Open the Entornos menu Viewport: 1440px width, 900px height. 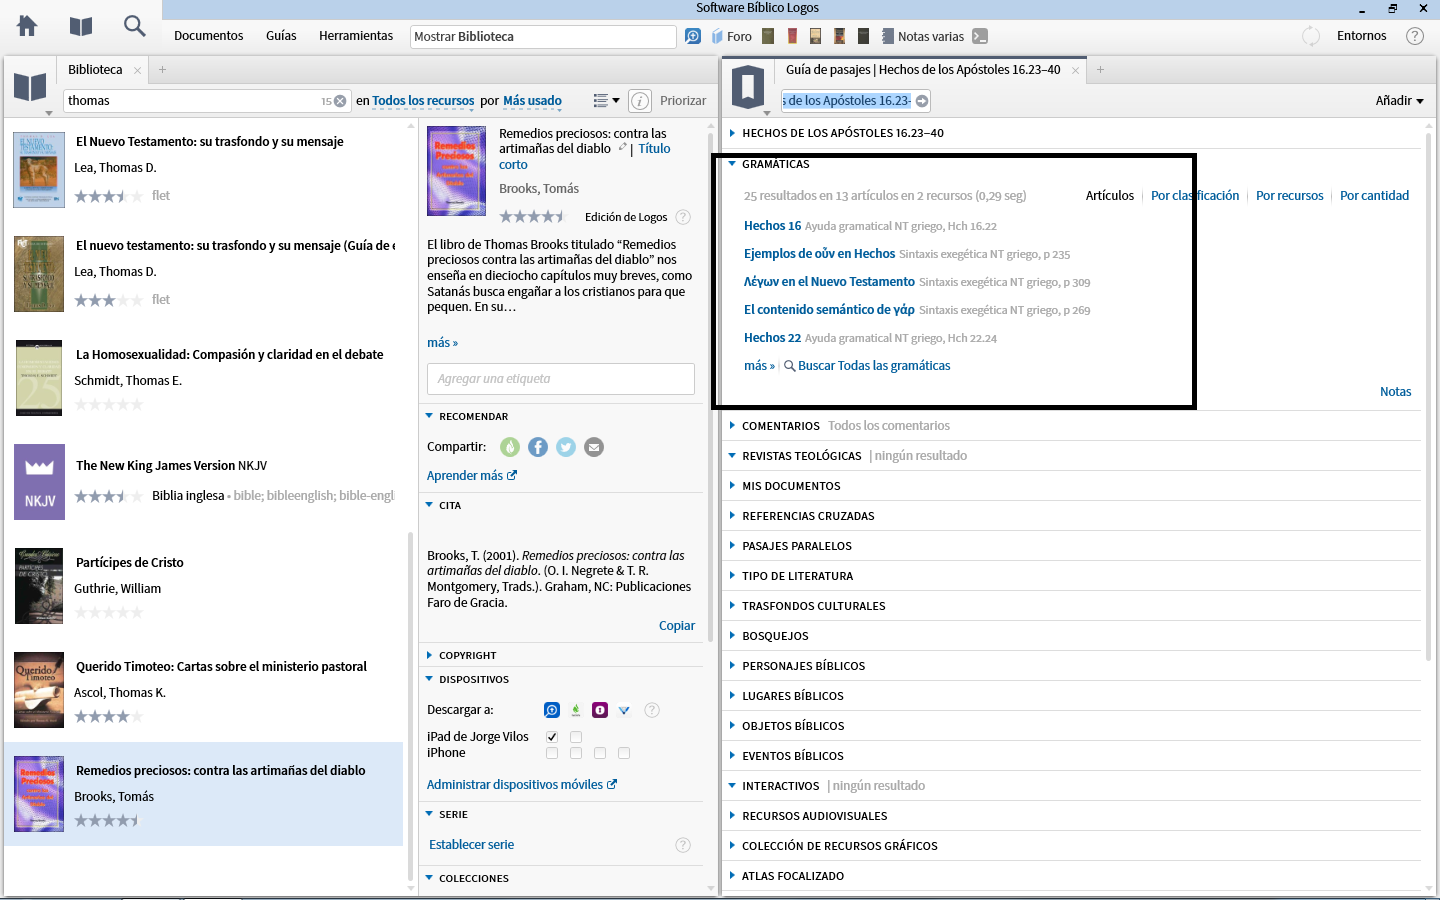click(1361, 36)
